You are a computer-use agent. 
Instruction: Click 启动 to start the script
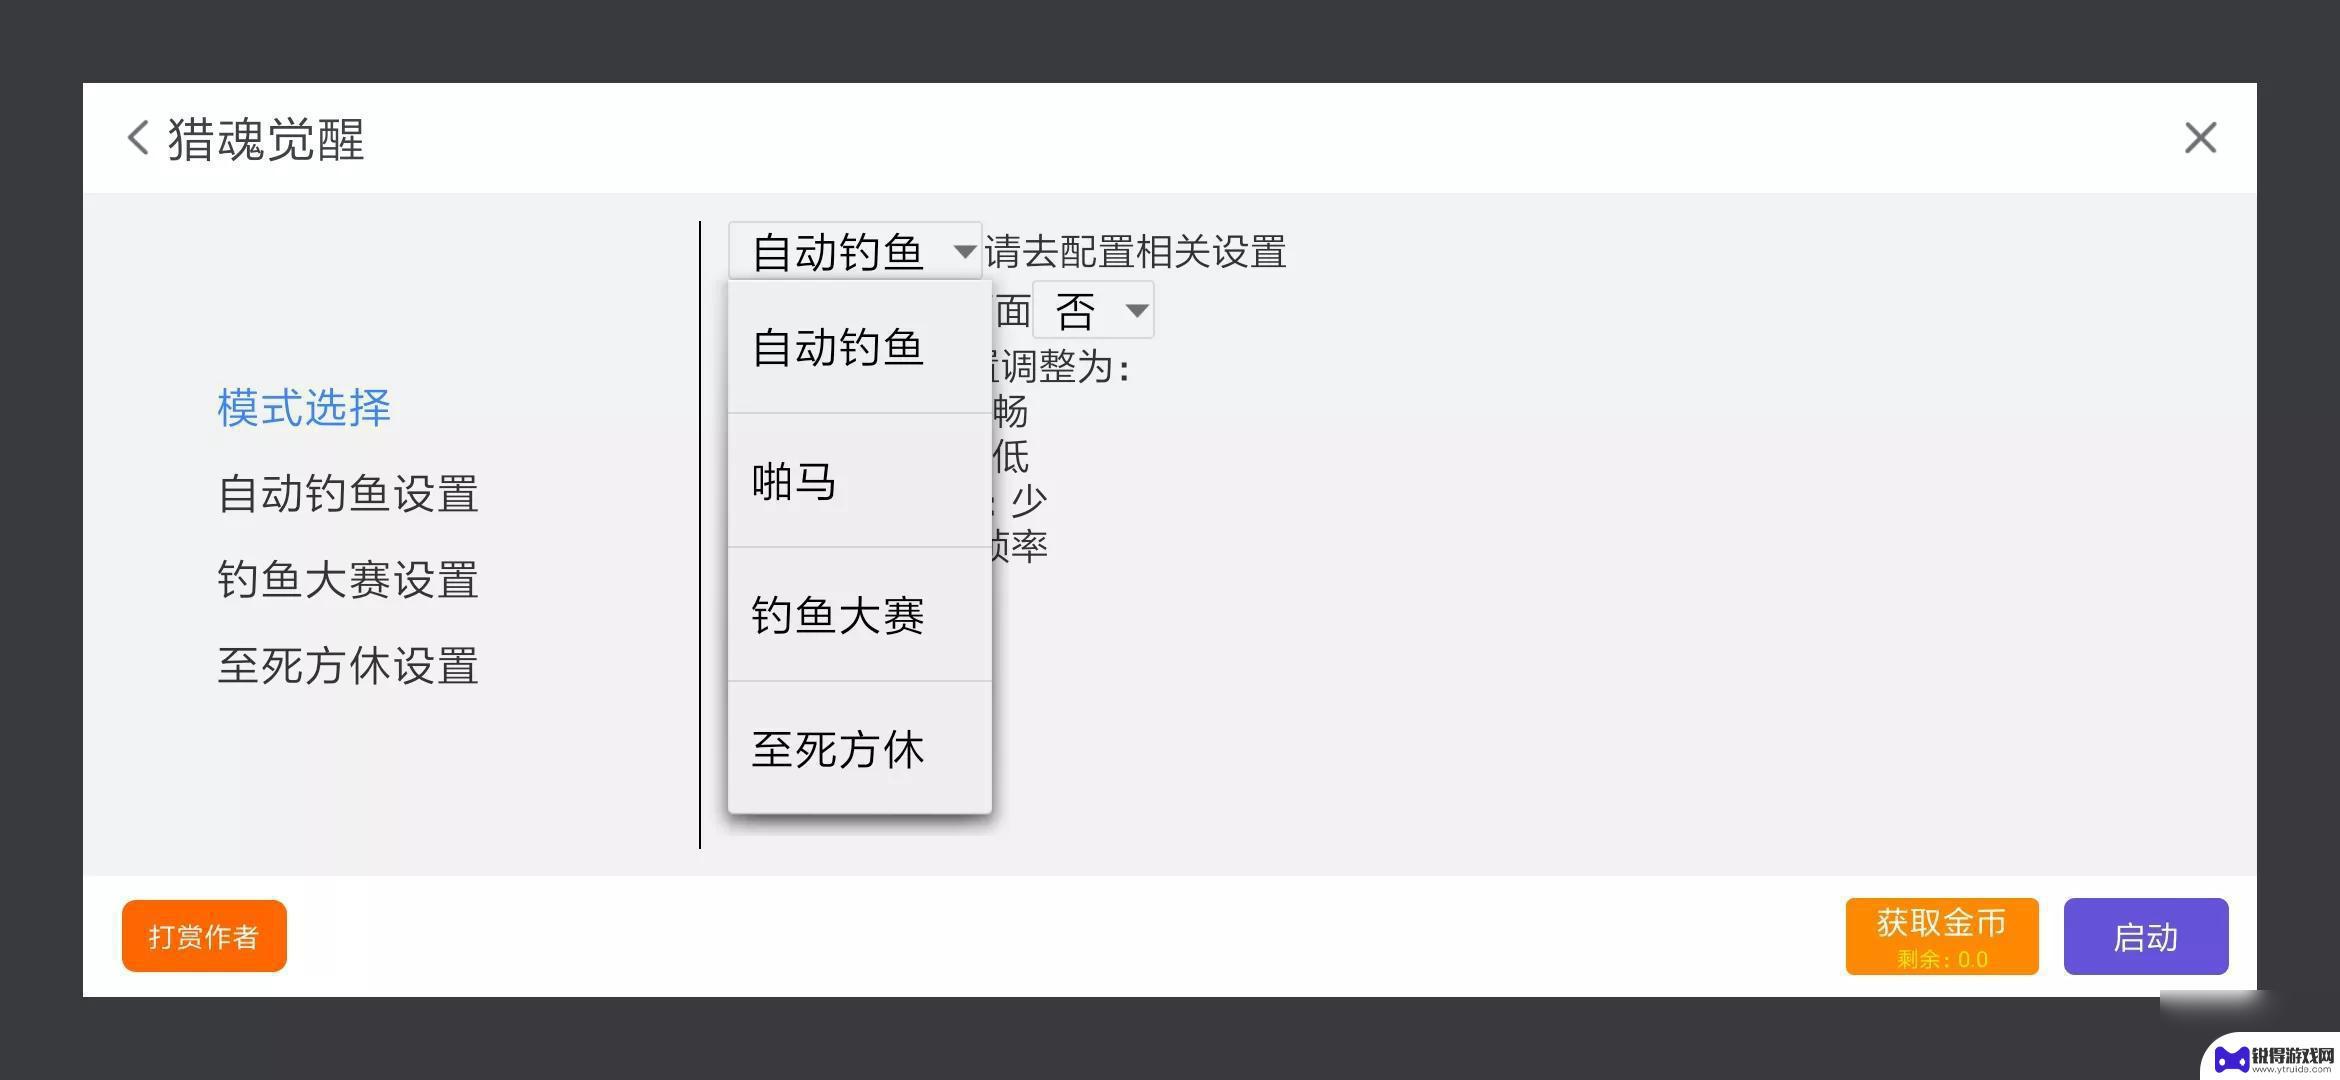[x=2146, y=935]
